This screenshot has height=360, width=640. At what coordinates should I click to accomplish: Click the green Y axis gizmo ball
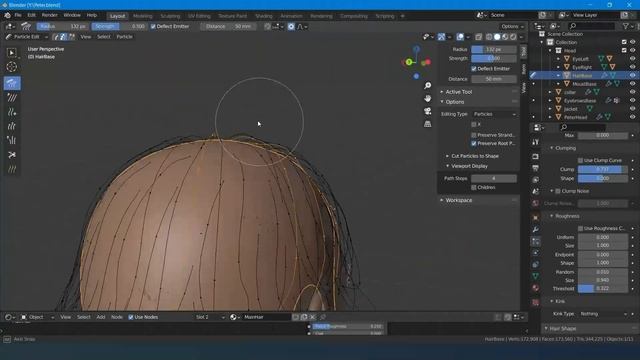409,62
